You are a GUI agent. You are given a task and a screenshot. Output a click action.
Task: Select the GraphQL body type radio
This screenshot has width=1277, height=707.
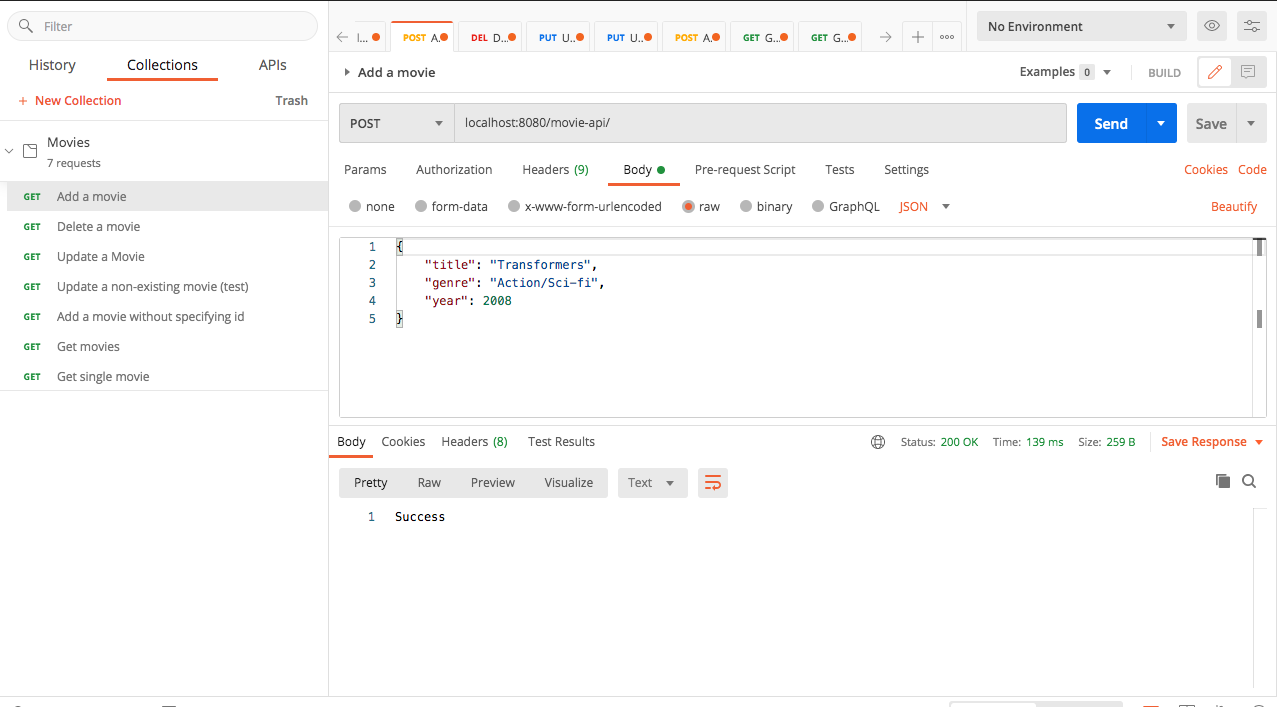coord(818,207)
